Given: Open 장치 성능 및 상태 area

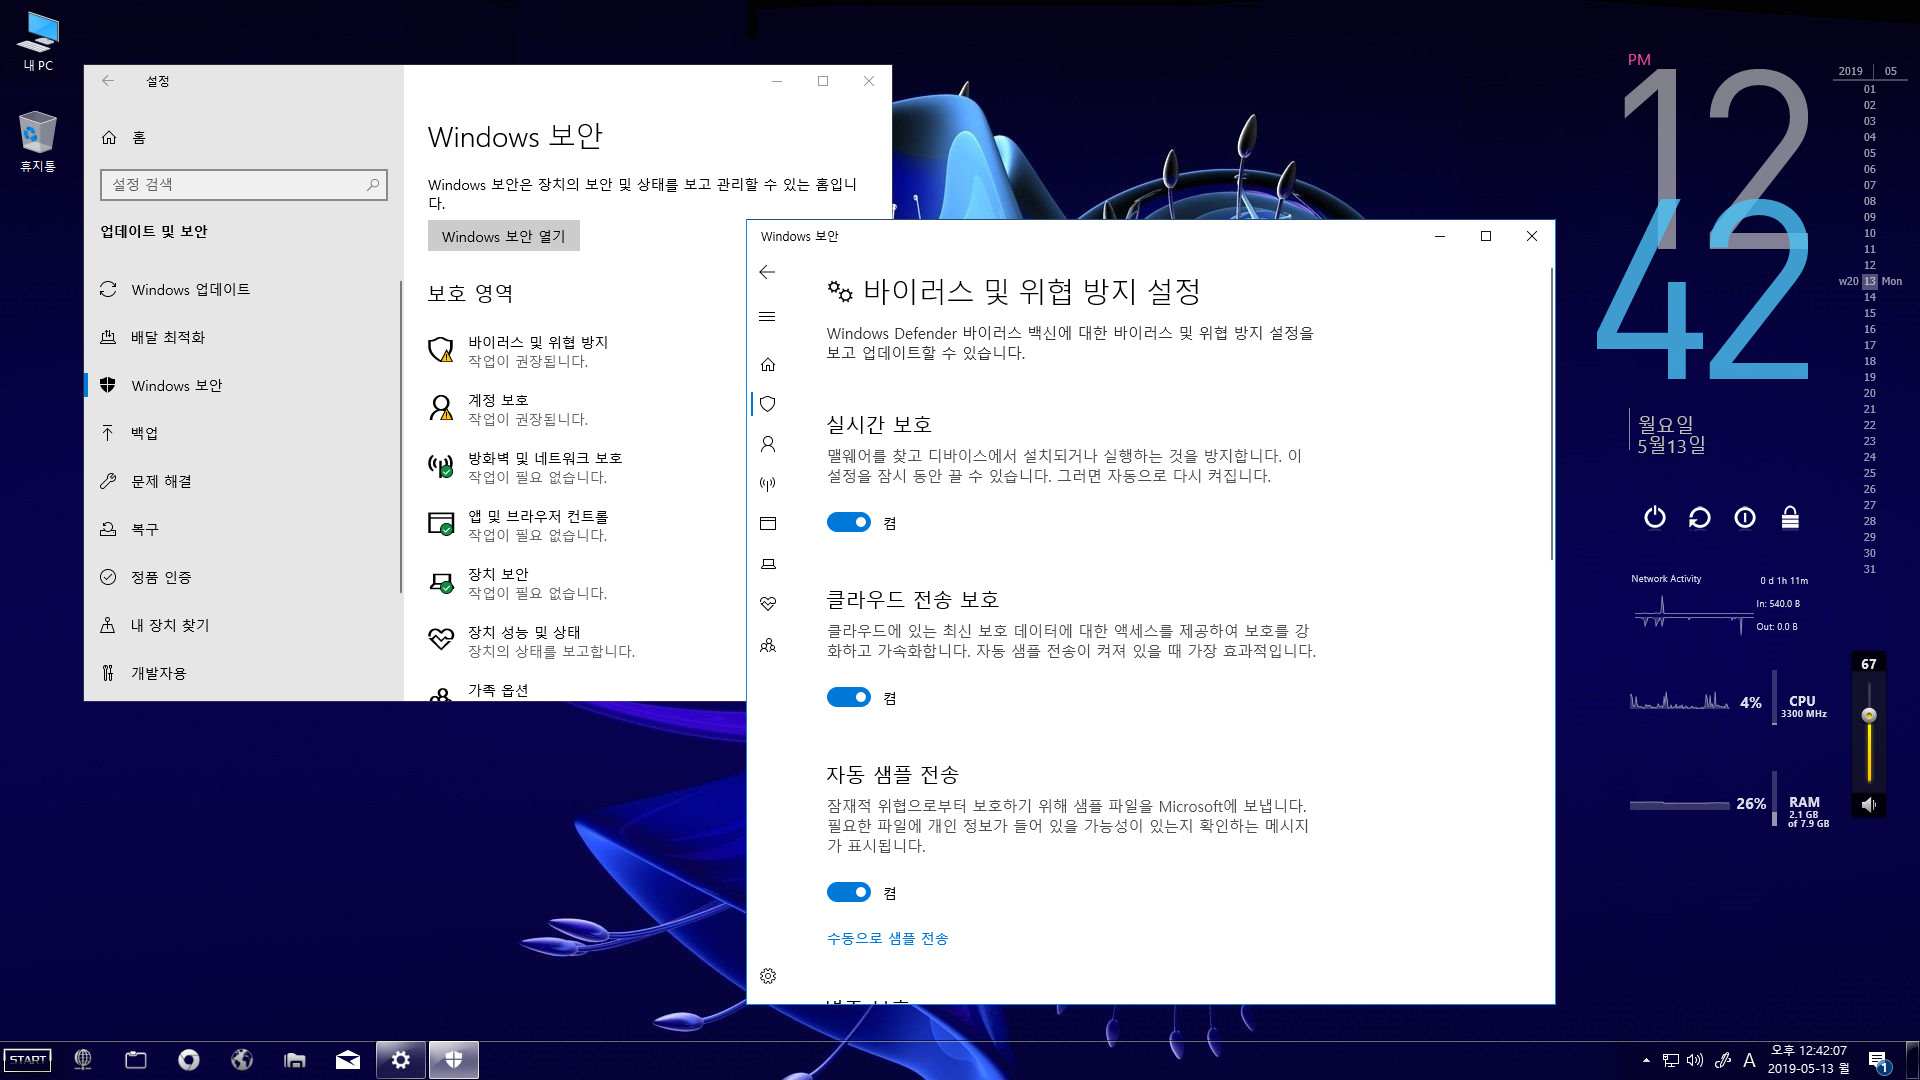Looking at the screenshot, I should 531,641.
